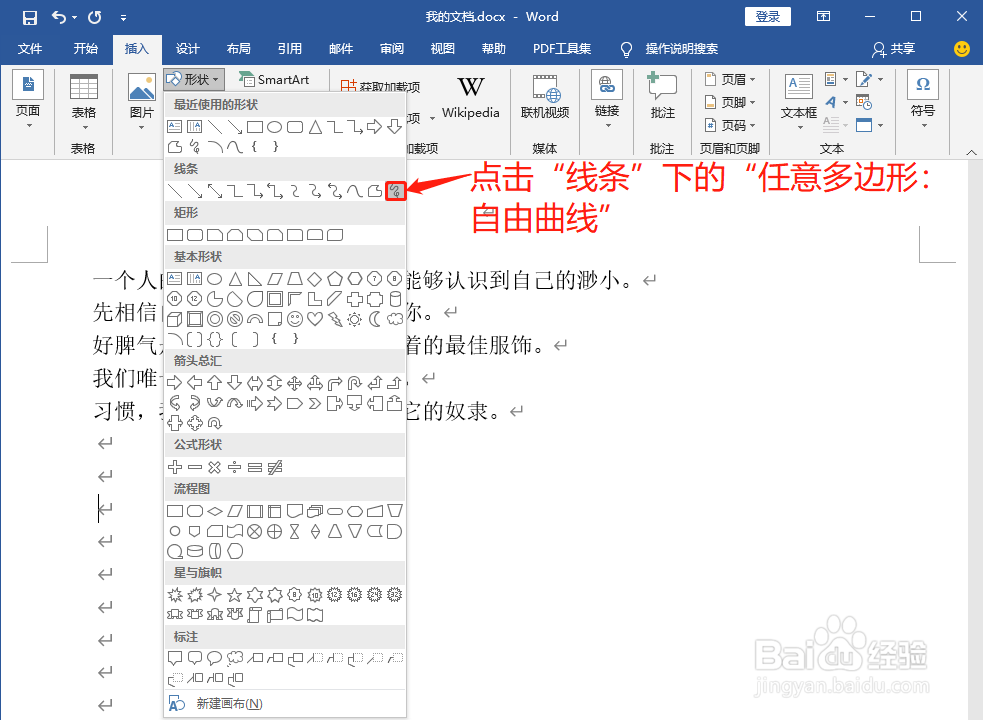
Task: Open the 形状 shapes dropdown
Action: pyautogui.click(x=194, y=80)
